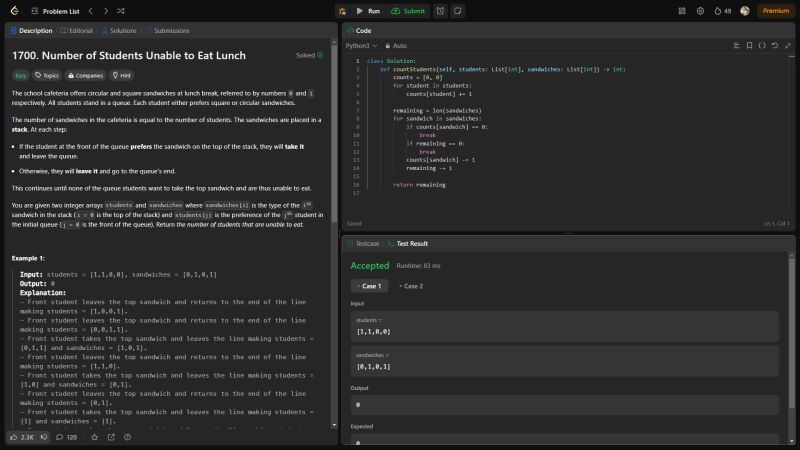Switch to the Test Result tab

coord(408,244)
